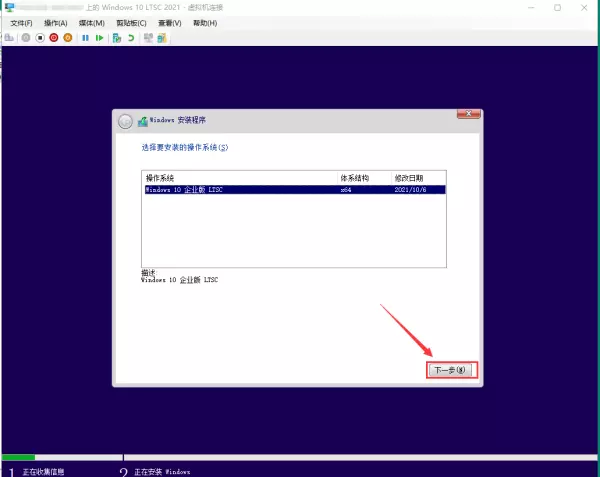Click the colored toolbar icon after enhanced session
Viewport: 600px width, 477px height.
(162, 38)
